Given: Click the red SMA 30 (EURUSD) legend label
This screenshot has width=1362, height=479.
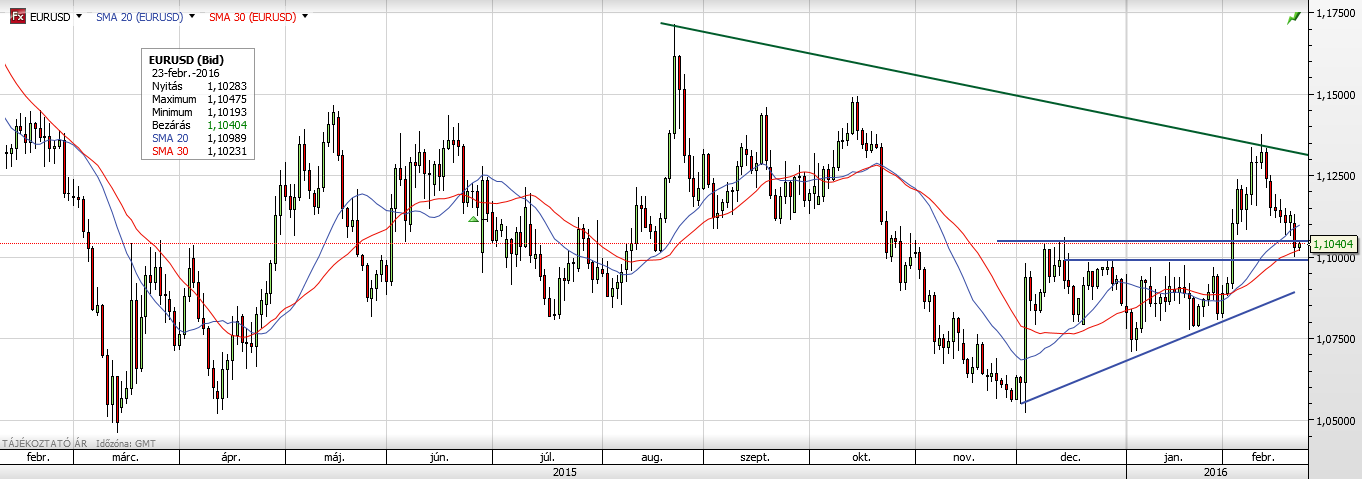Looking at the screenshot, I should tap(252, 17).
